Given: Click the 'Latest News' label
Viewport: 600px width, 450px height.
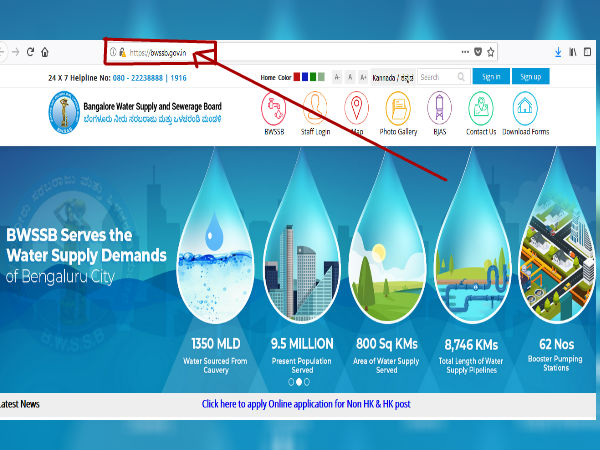Looking at the screenshot, I should coord(20,404).
